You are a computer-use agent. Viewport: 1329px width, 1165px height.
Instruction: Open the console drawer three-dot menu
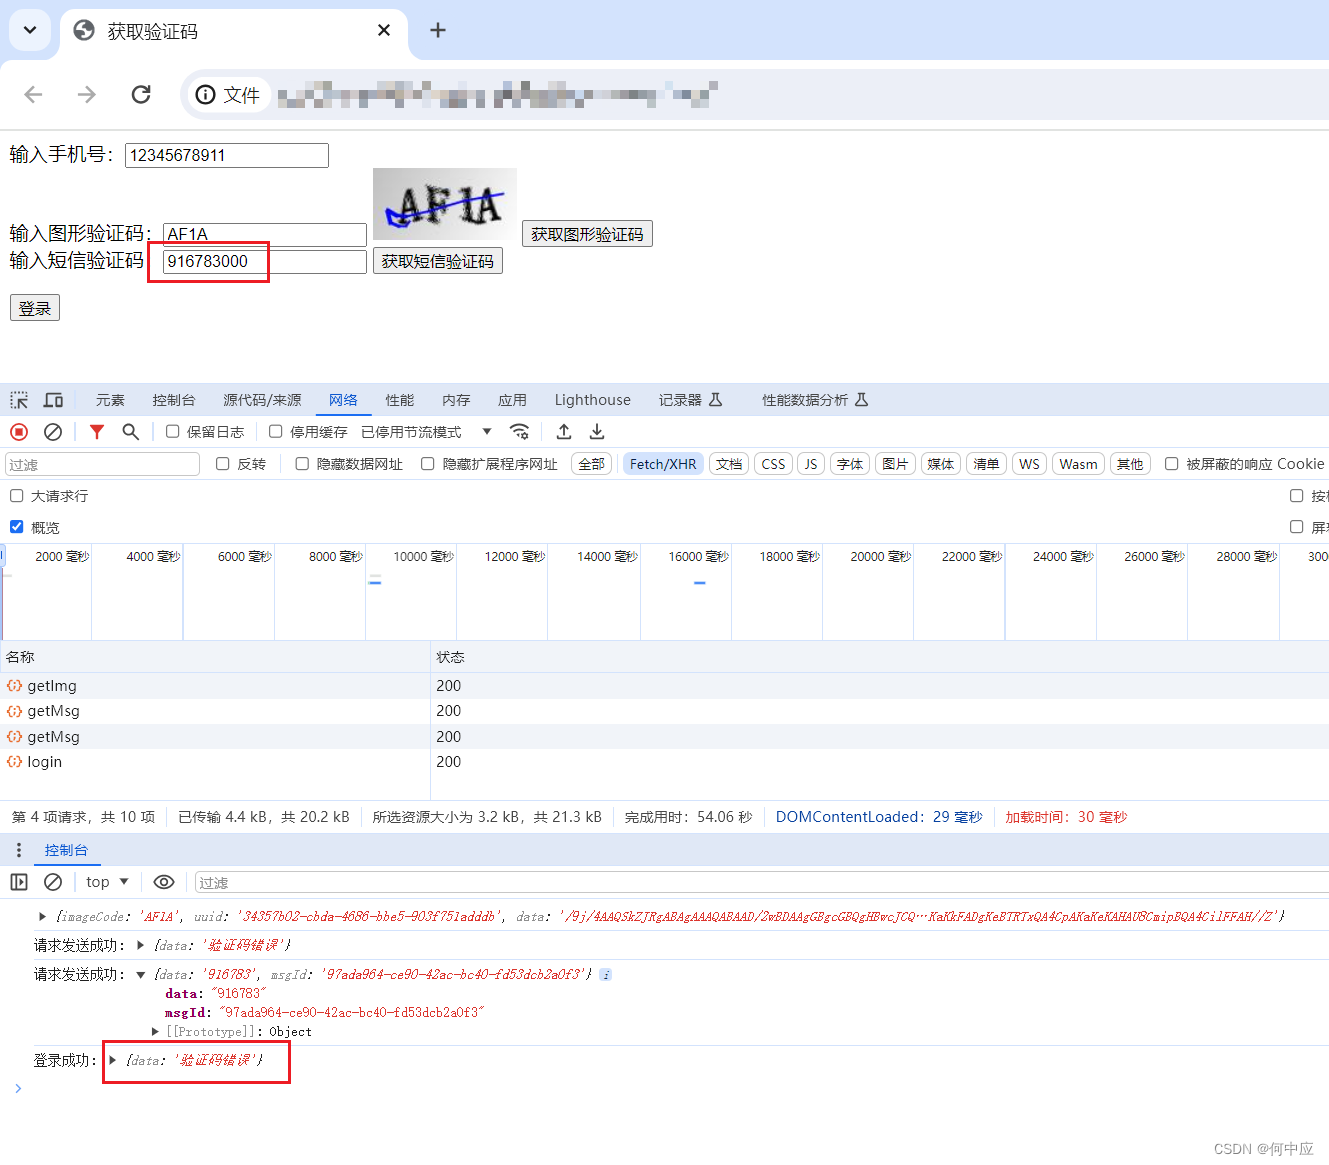pyautogui.click(x=19, y=850)
